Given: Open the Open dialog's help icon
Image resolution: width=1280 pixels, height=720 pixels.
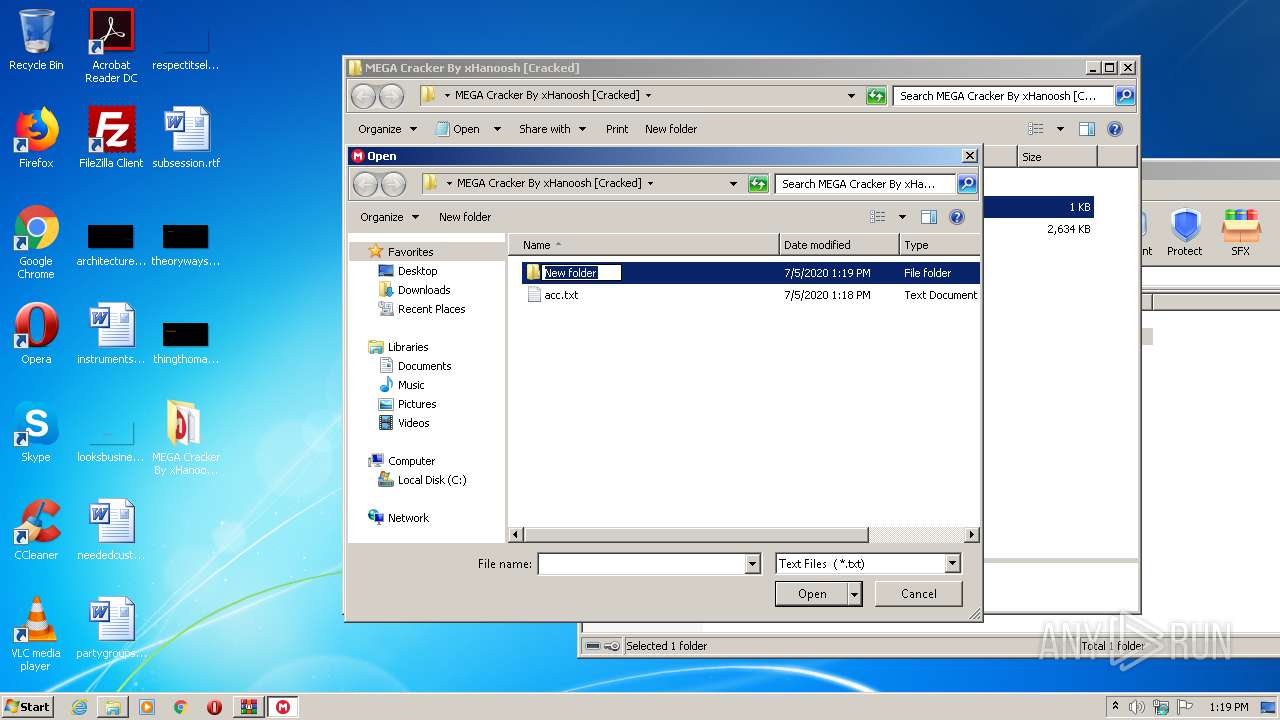Looking at the screenshot, I should [956, 217].
